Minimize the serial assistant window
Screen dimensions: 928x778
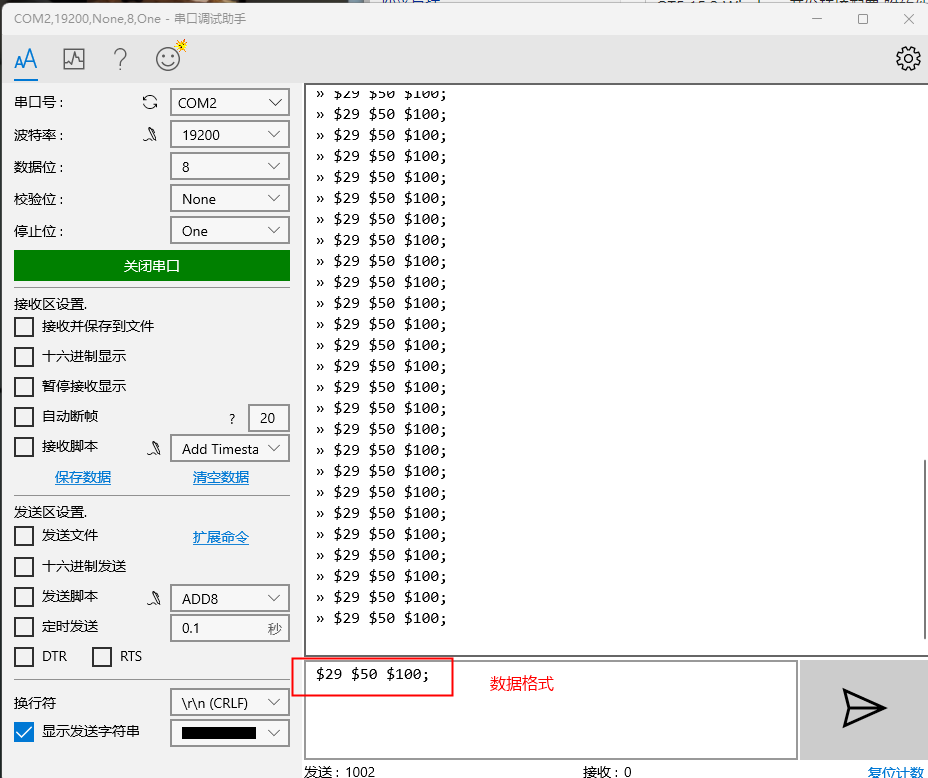(817, 19)
